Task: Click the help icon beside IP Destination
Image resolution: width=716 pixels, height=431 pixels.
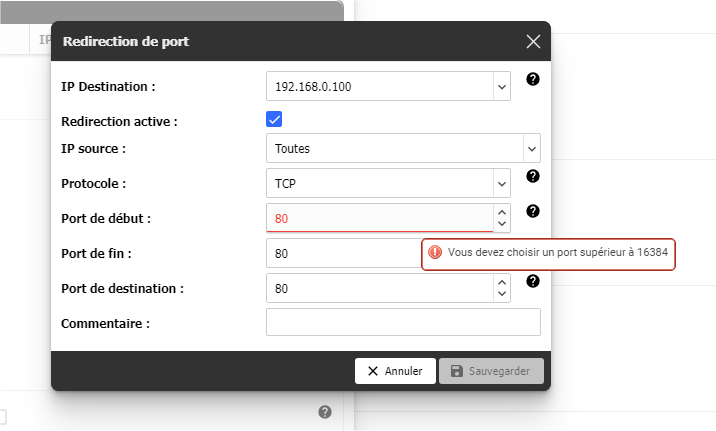Action: click(x=533, y=79)
